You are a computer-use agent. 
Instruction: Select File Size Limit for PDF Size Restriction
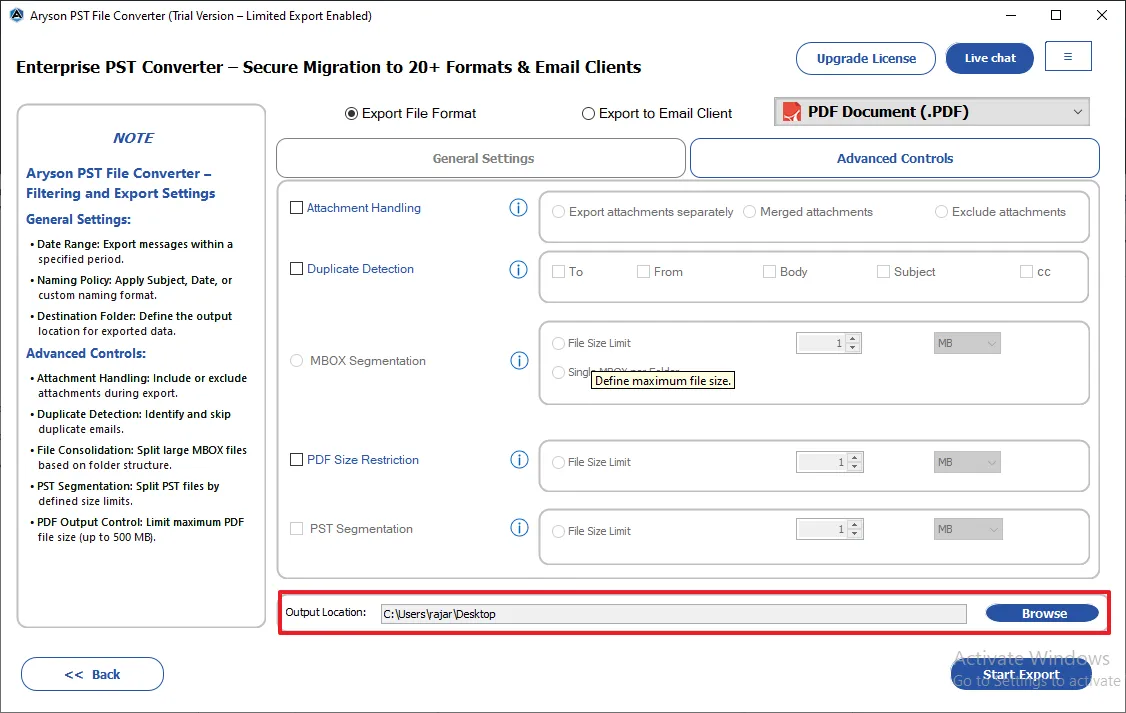coord(558,462)
